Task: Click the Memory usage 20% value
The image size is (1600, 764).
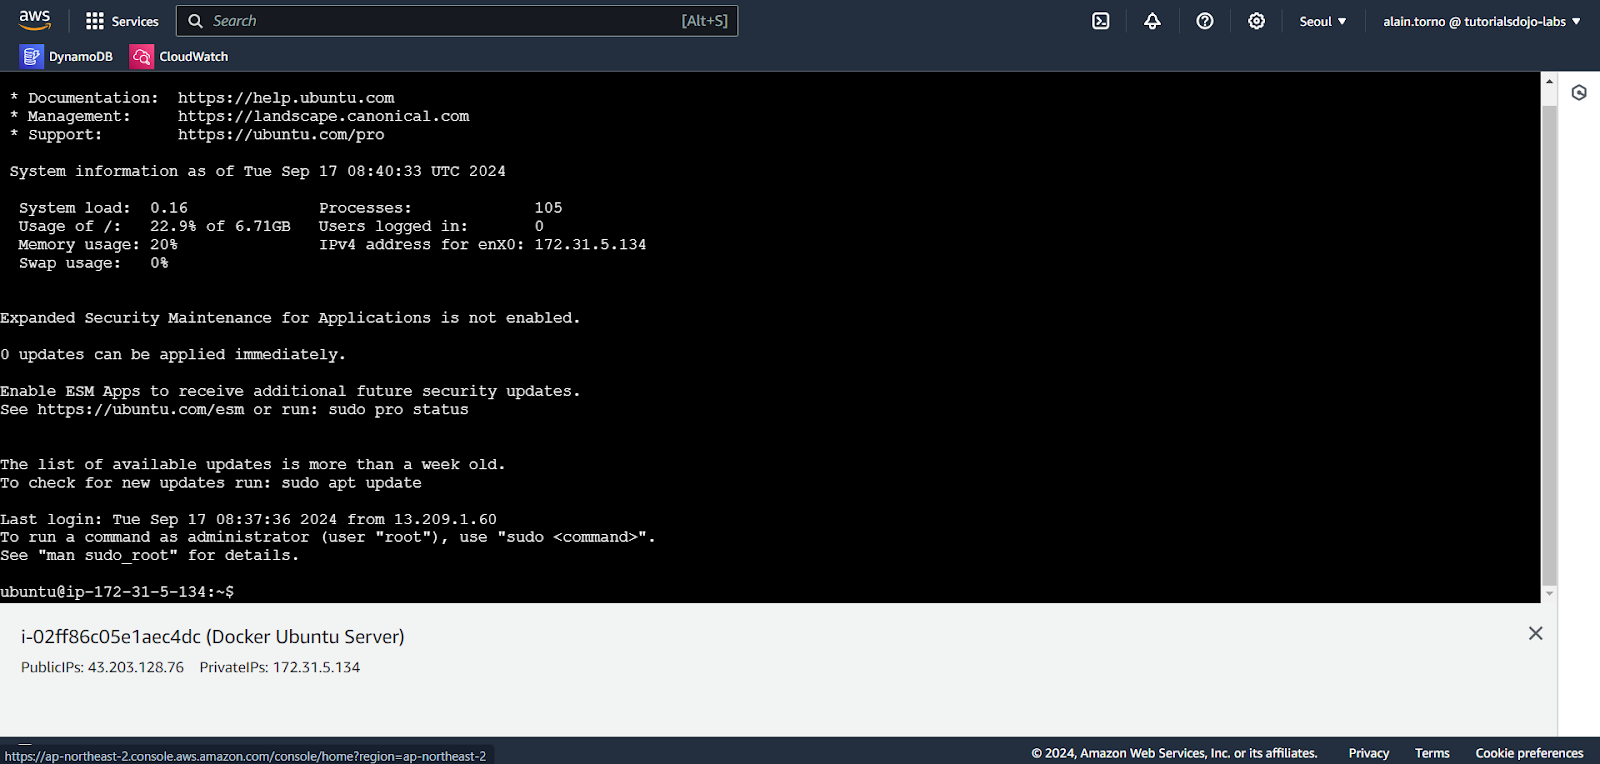Action: 164,245
